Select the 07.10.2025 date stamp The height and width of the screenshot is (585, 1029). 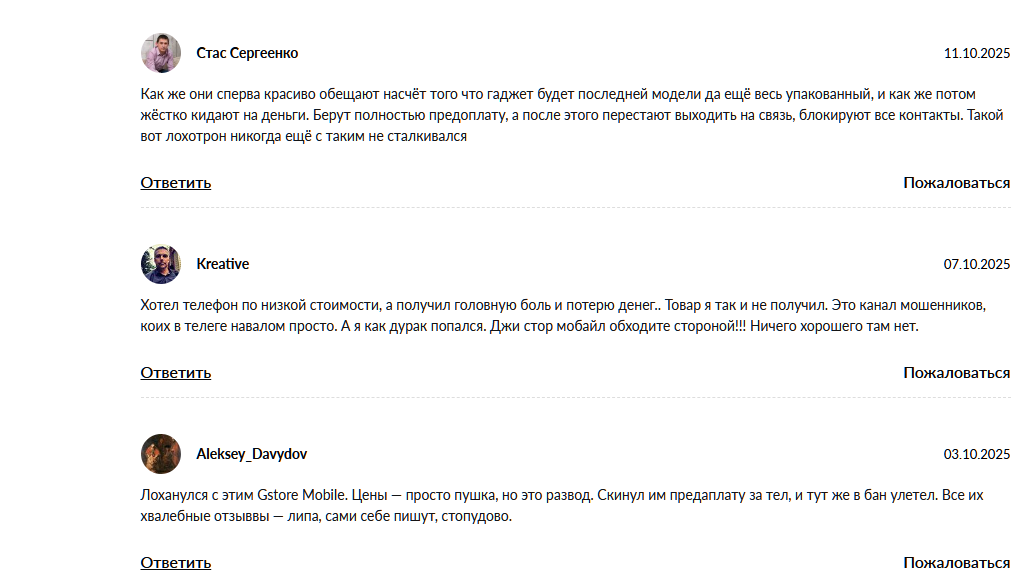[x=977, y=265]
